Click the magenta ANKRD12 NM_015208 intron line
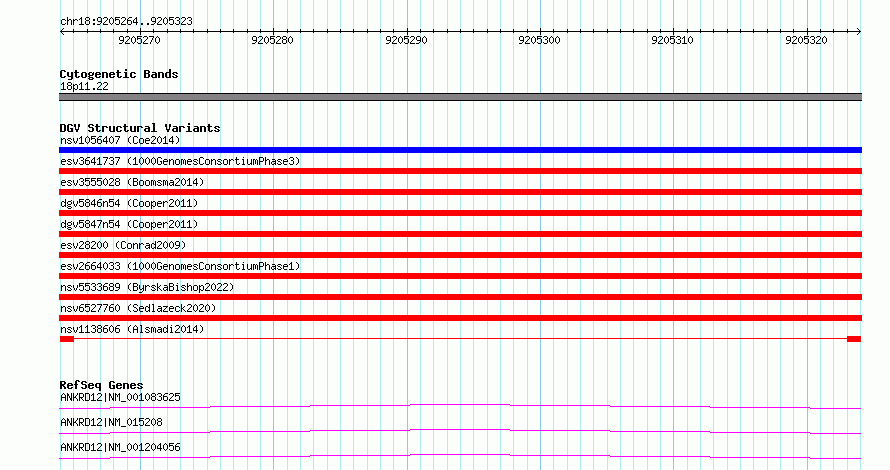Viewport: 890px width, 470px height. click(460, 431)
